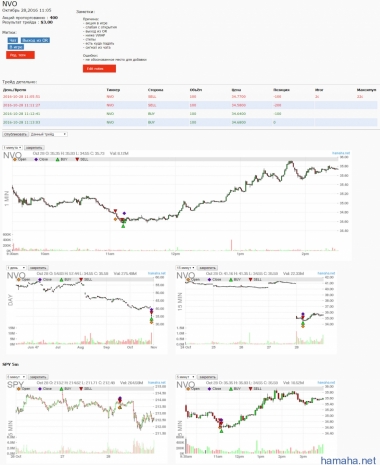Click the NVO ticker heading at page top
This screenshot has width=380, height=465.
[x=10, y=4]
